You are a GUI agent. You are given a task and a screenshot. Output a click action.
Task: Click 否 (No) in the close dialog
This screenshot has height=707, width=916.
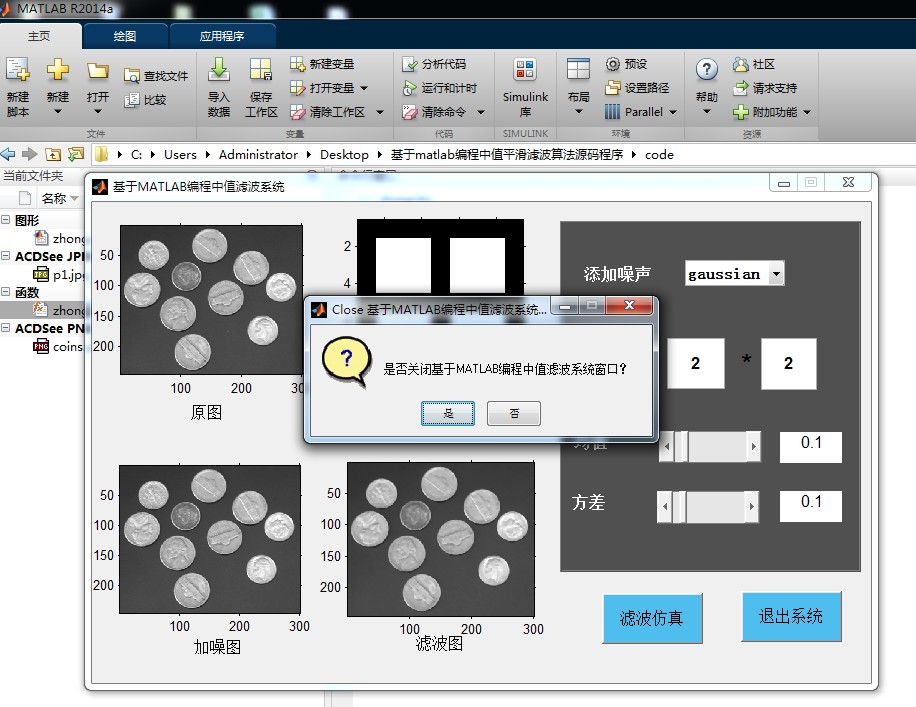pyautogui.click(x=514, y=414)
